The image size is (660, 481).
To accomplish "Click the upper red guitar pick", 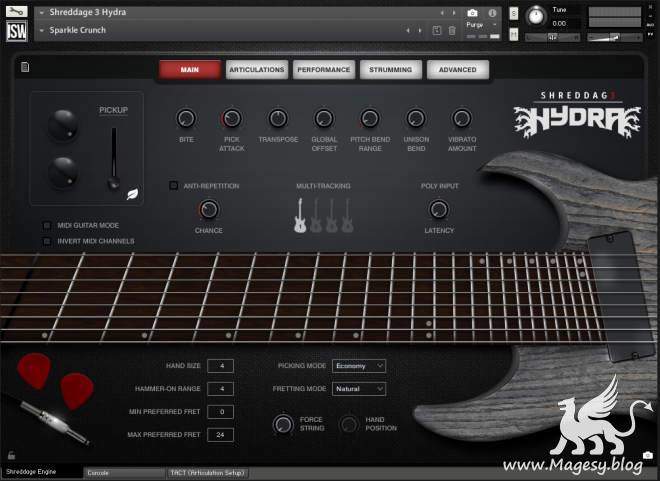I will (x=35, y=370).
